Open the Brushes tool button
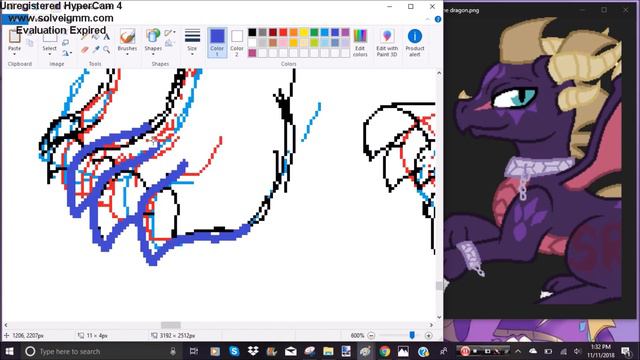Image resolution: width=640 pixels, height=360 pixels. coord(127,41)
